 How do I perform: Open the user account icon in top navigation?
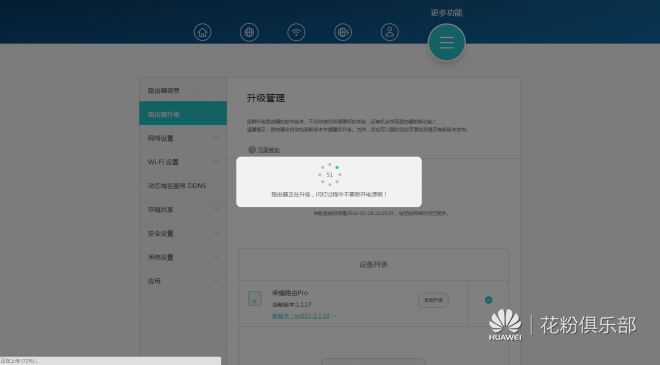(x=390, y=32)
